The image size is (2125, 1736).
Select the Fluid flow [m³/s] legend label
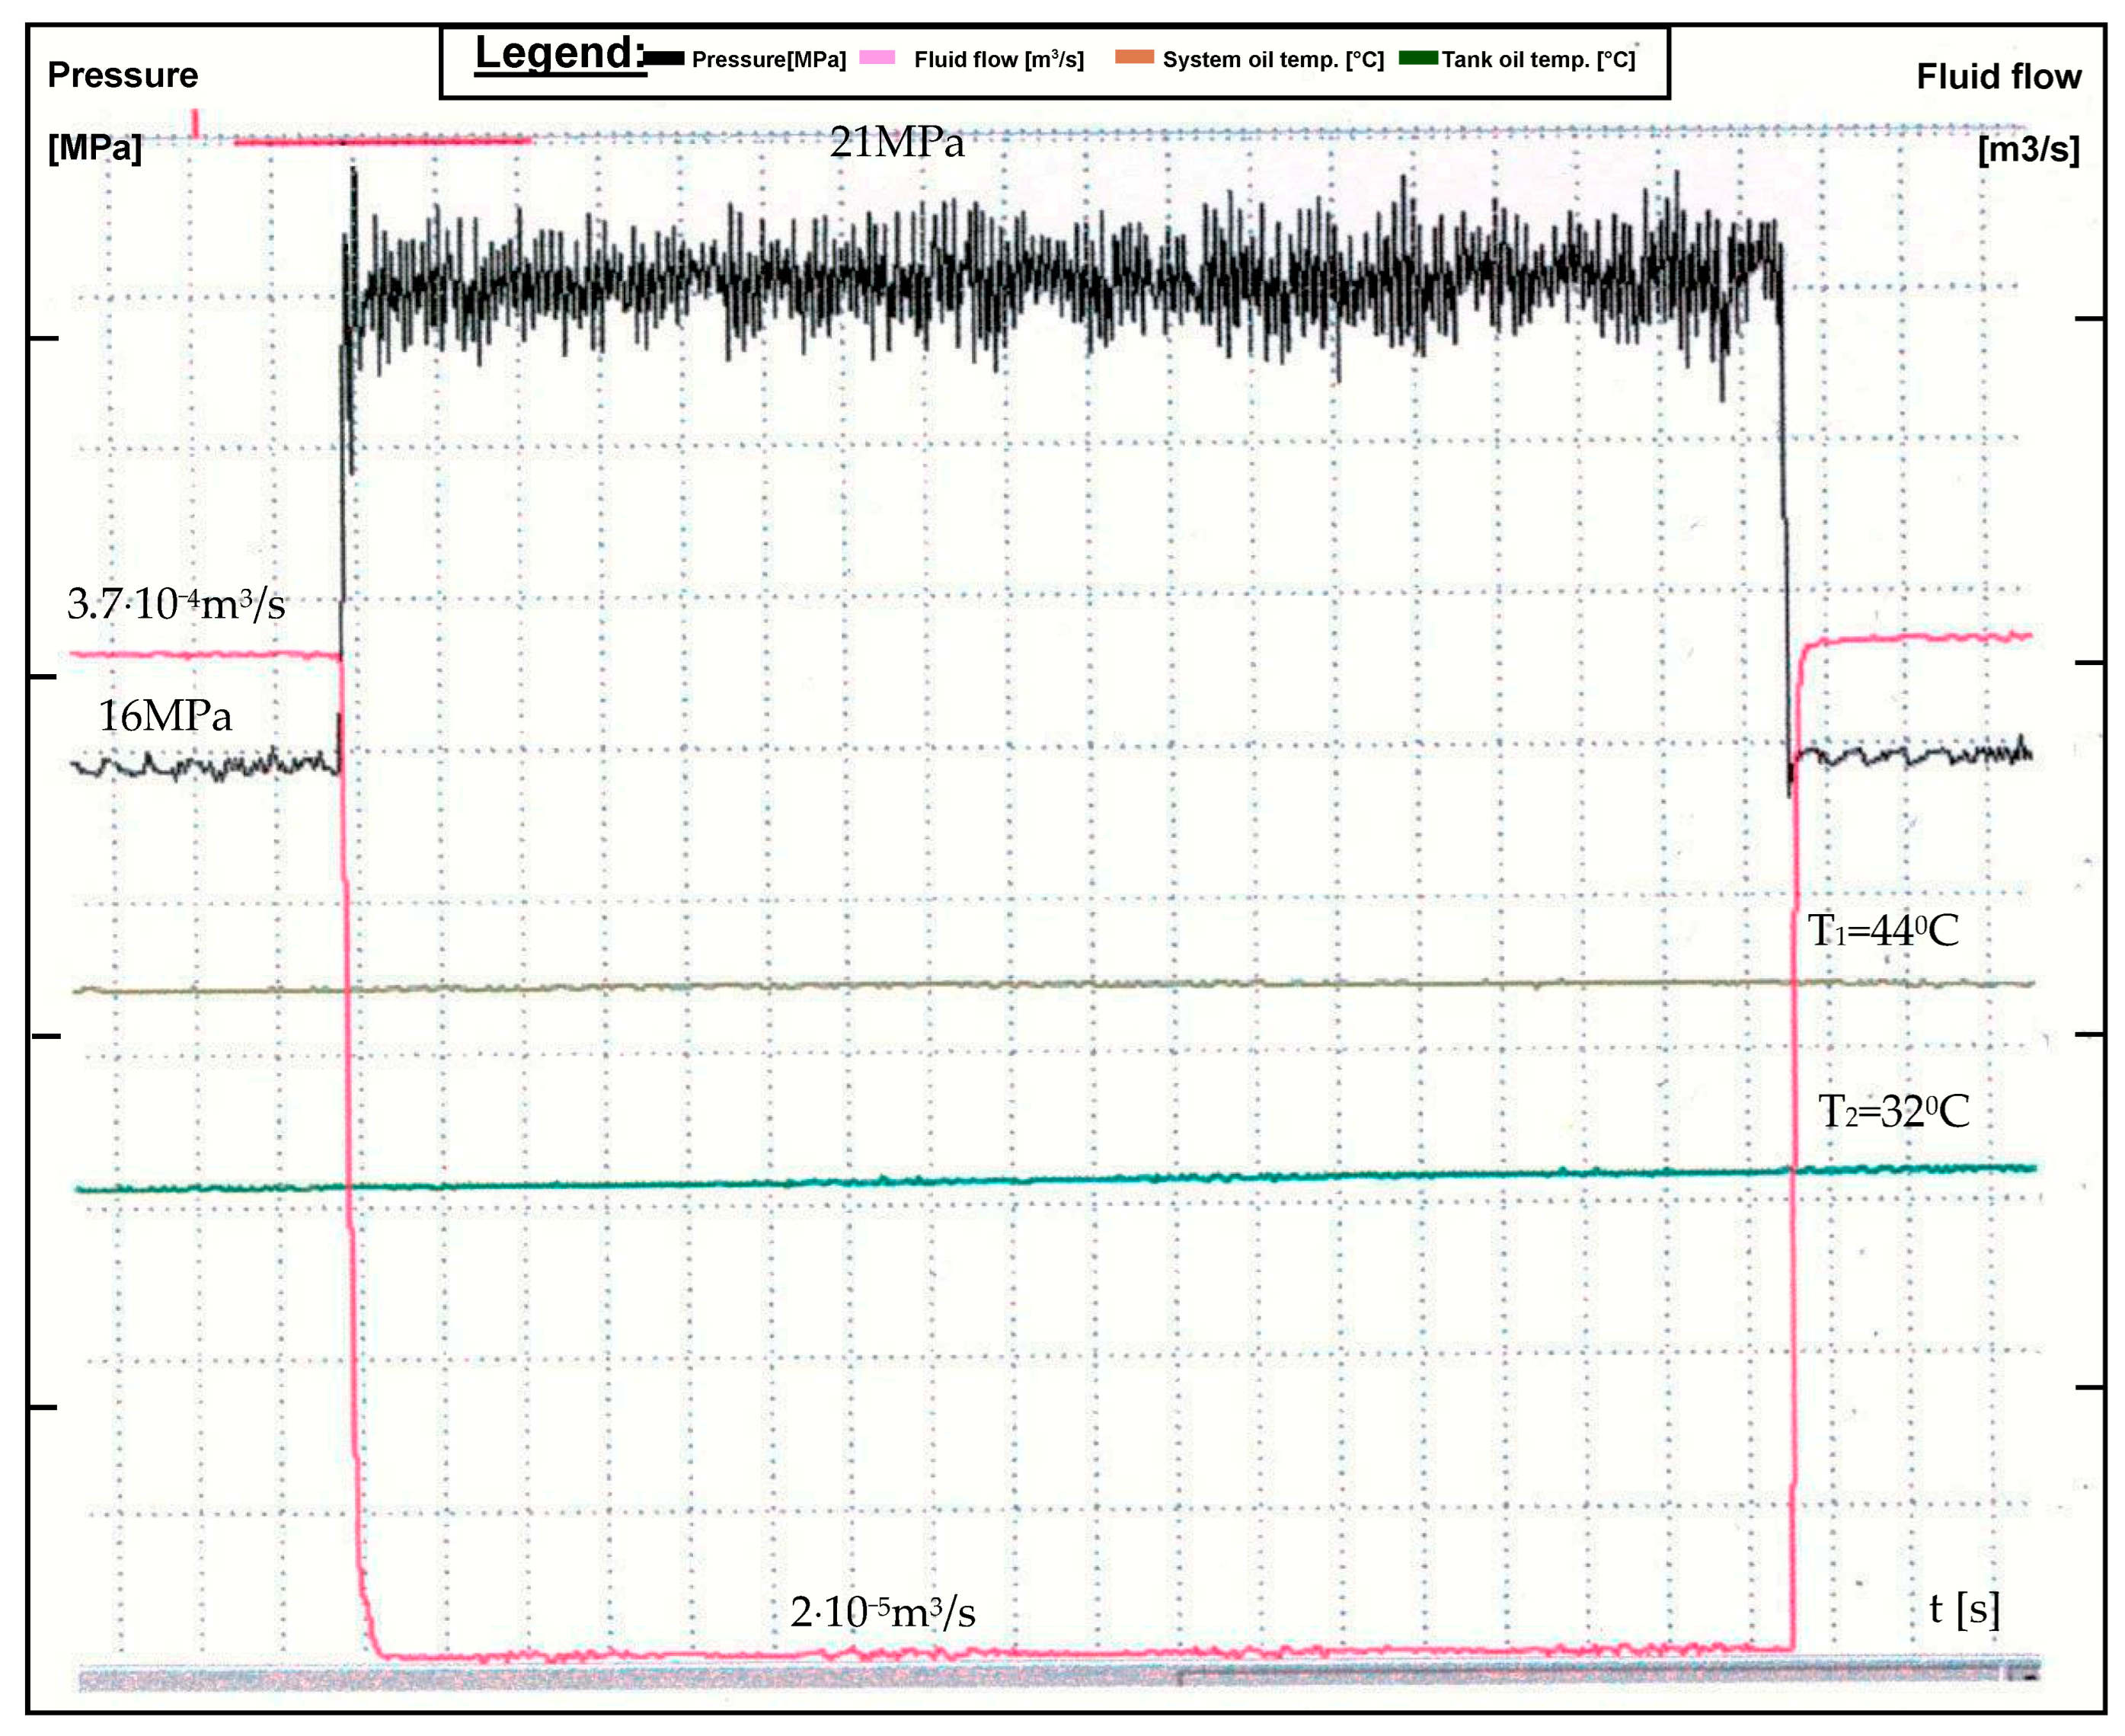click(x=998, y=60)
